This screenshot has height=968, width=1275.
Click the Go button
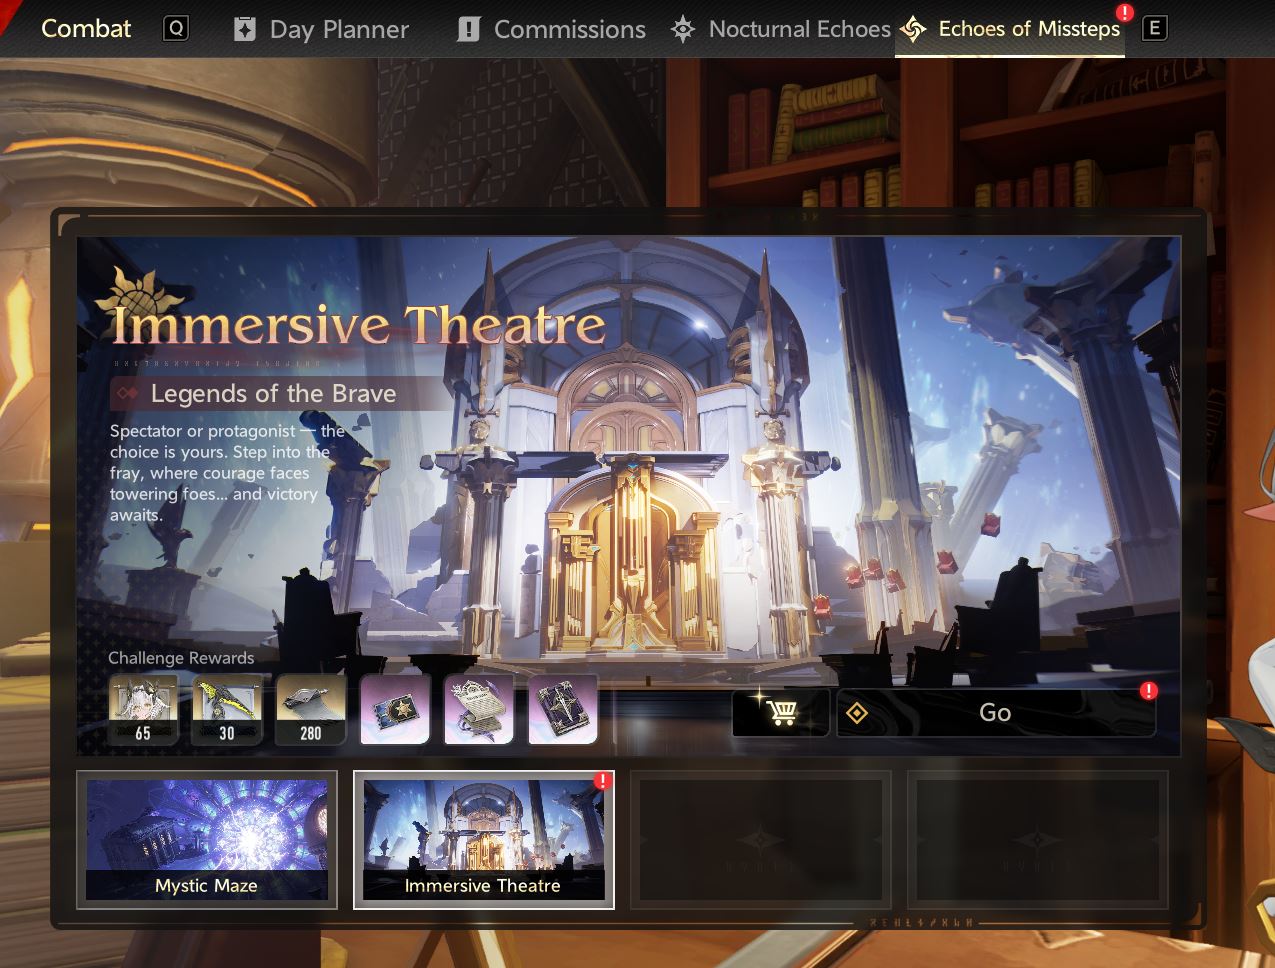tap(996, 713)
